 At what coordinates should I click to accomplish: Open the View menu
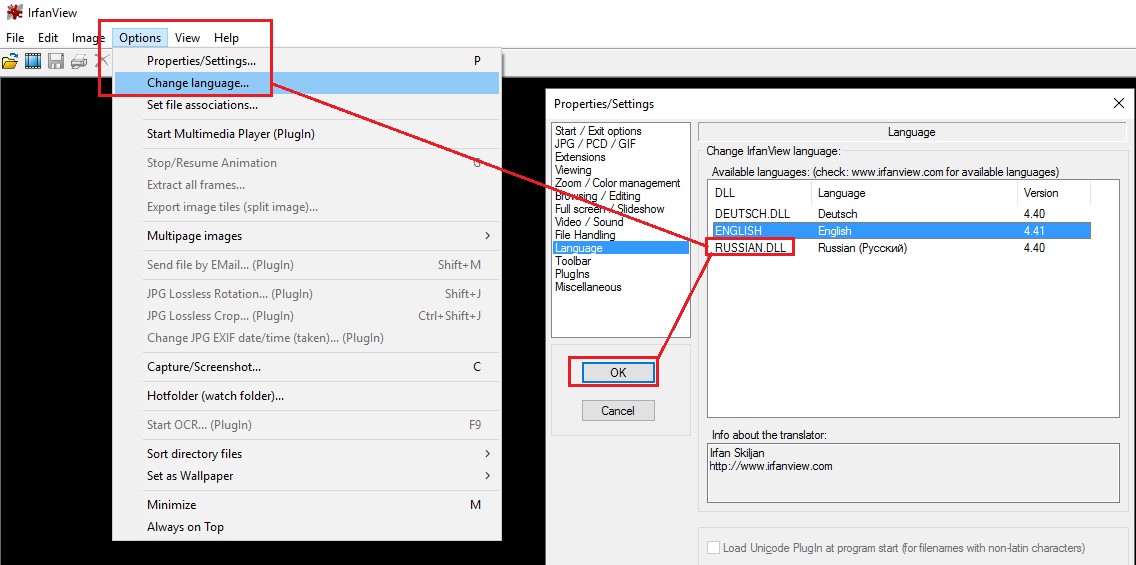click(x=187, y=38)
